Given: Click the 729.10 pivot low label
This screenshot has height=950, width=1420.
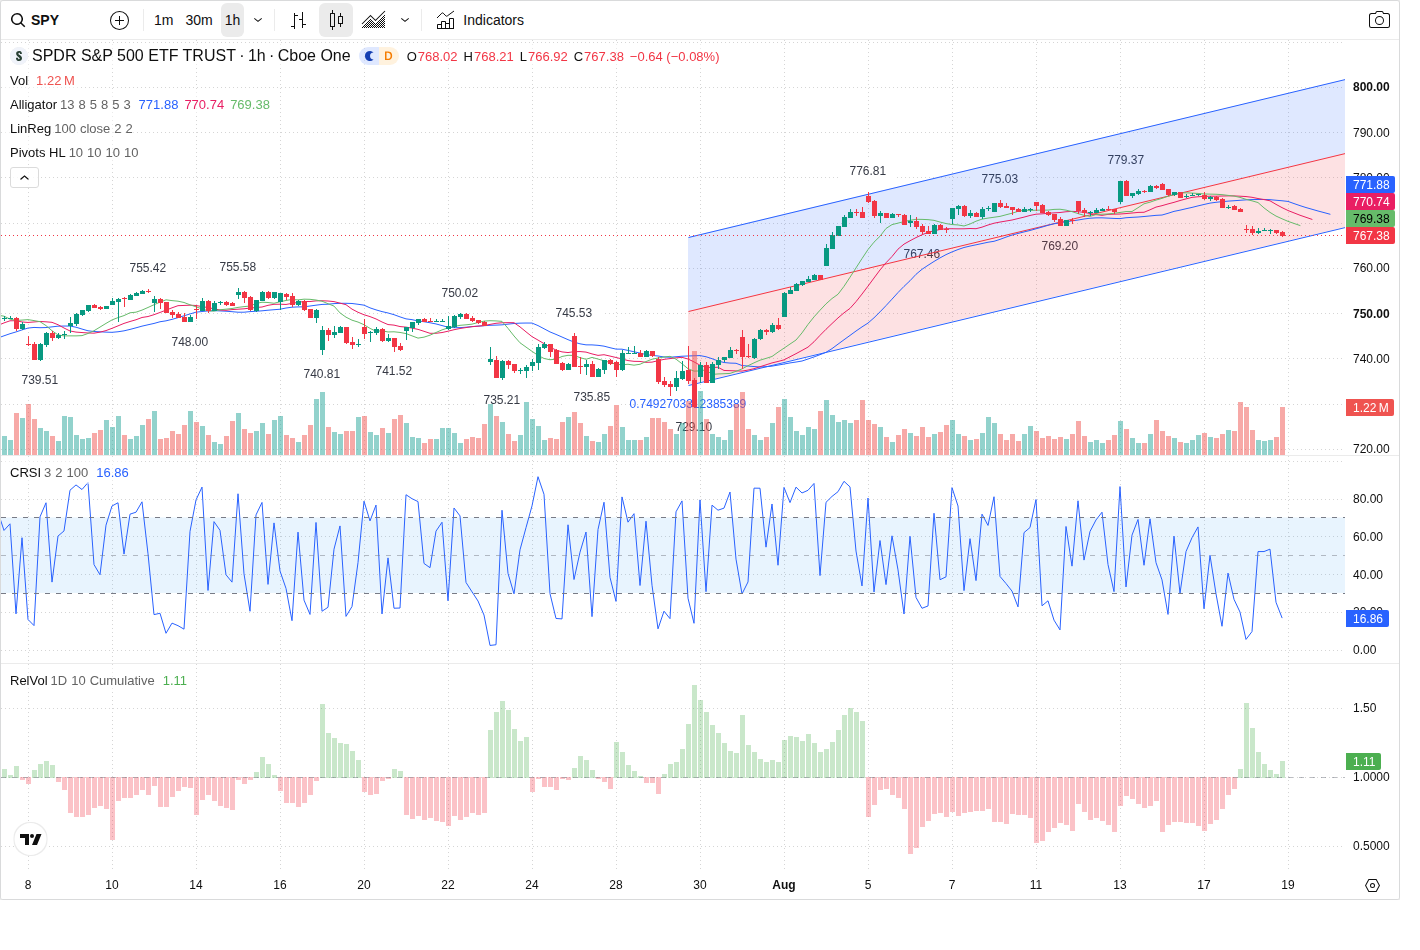Looking at the screenshot, I should [x=694, y=427].
